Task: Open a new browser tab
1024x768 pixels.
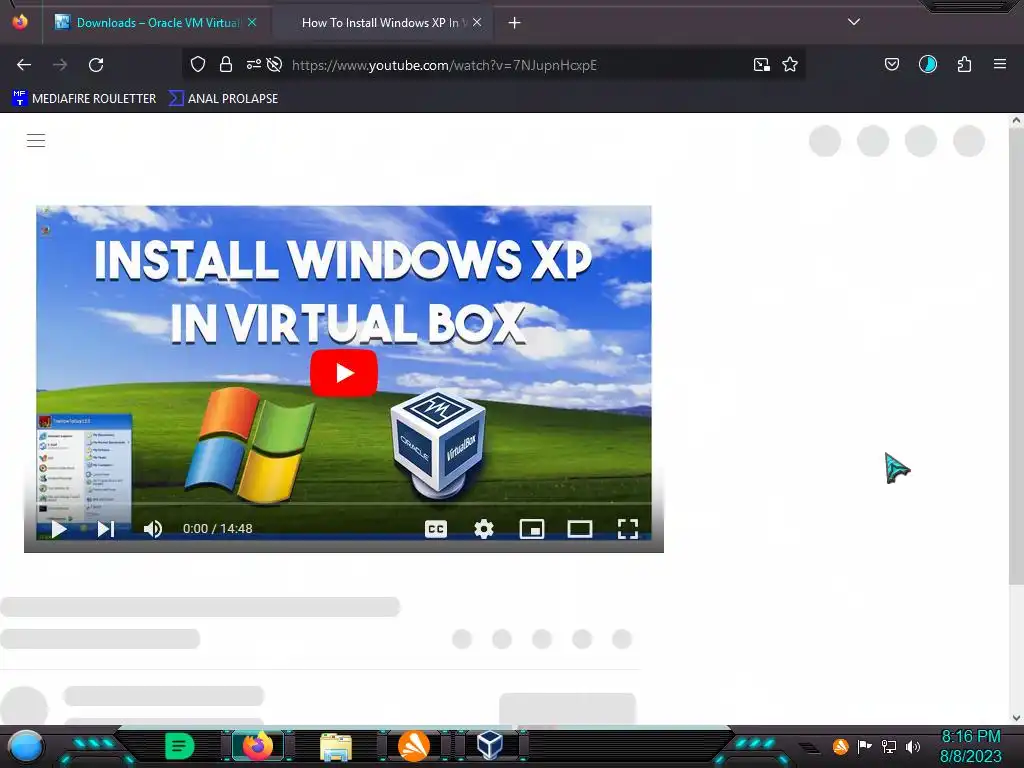Action: pyautogui.click(x=515, y=23)
